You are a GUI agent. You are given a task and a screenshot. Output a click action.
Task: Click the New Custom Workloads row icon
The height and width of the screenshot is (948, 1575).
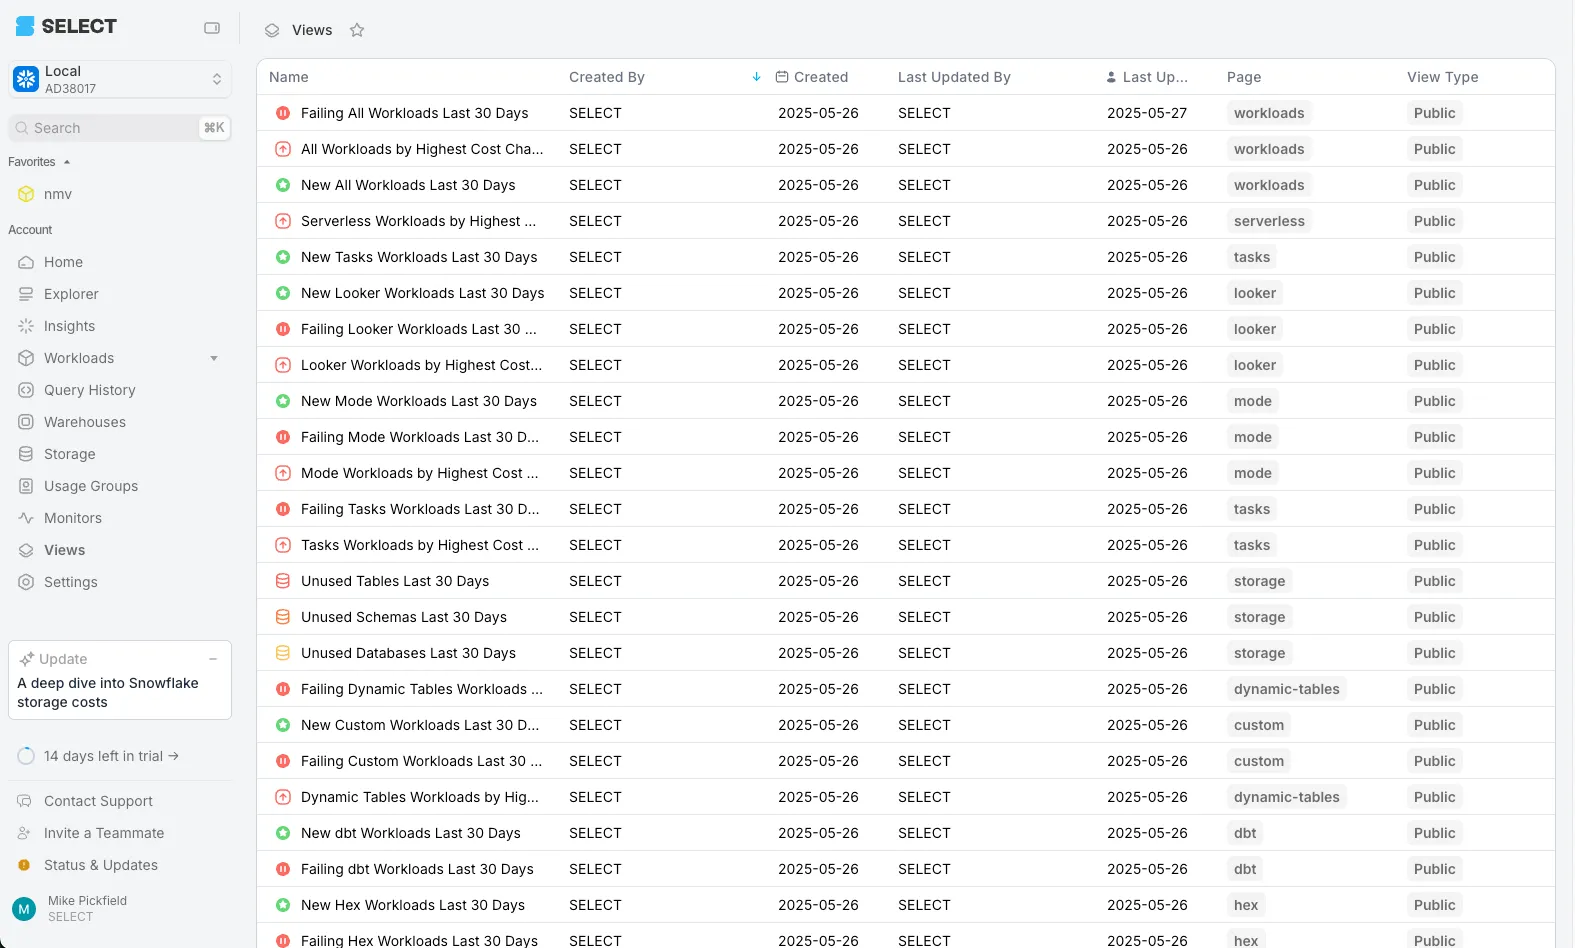click(283, 725)
